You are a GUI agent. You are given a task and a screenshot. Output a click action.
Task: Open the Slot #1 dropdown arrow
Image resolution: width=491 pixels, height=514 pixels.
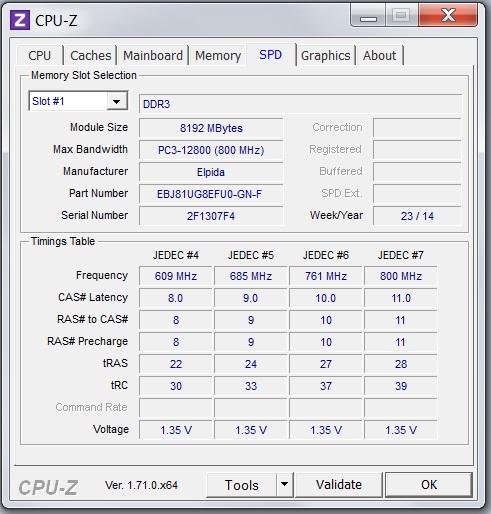[x=117, y=101]
